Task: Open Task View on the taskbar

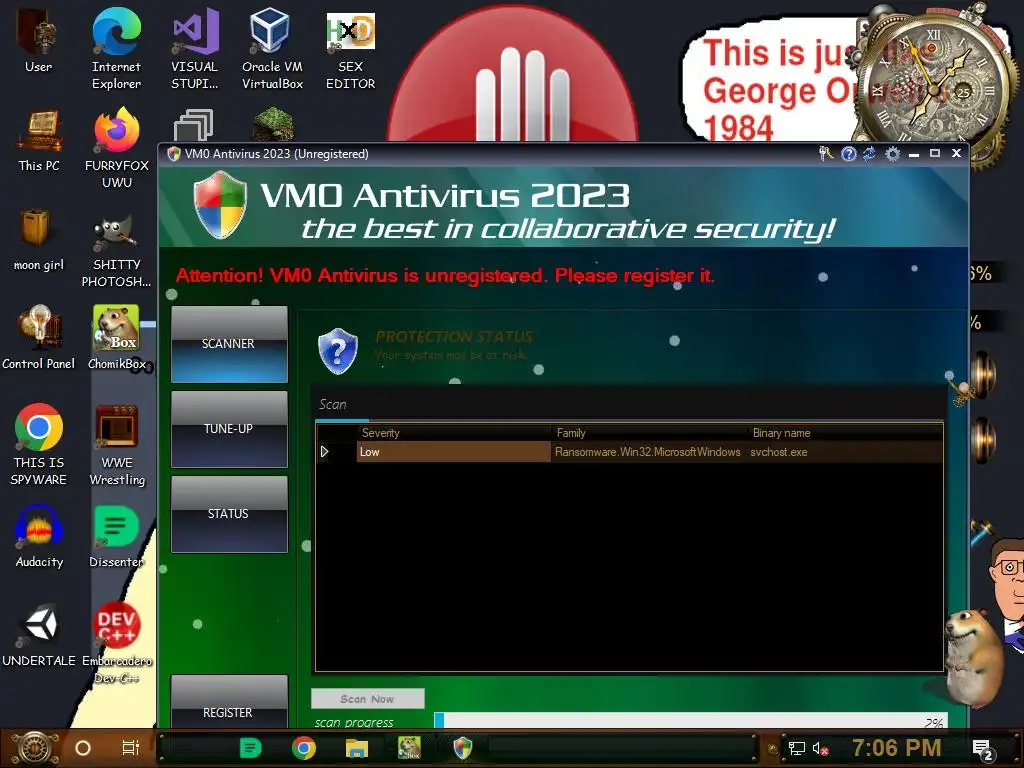Action: [131, 748]
